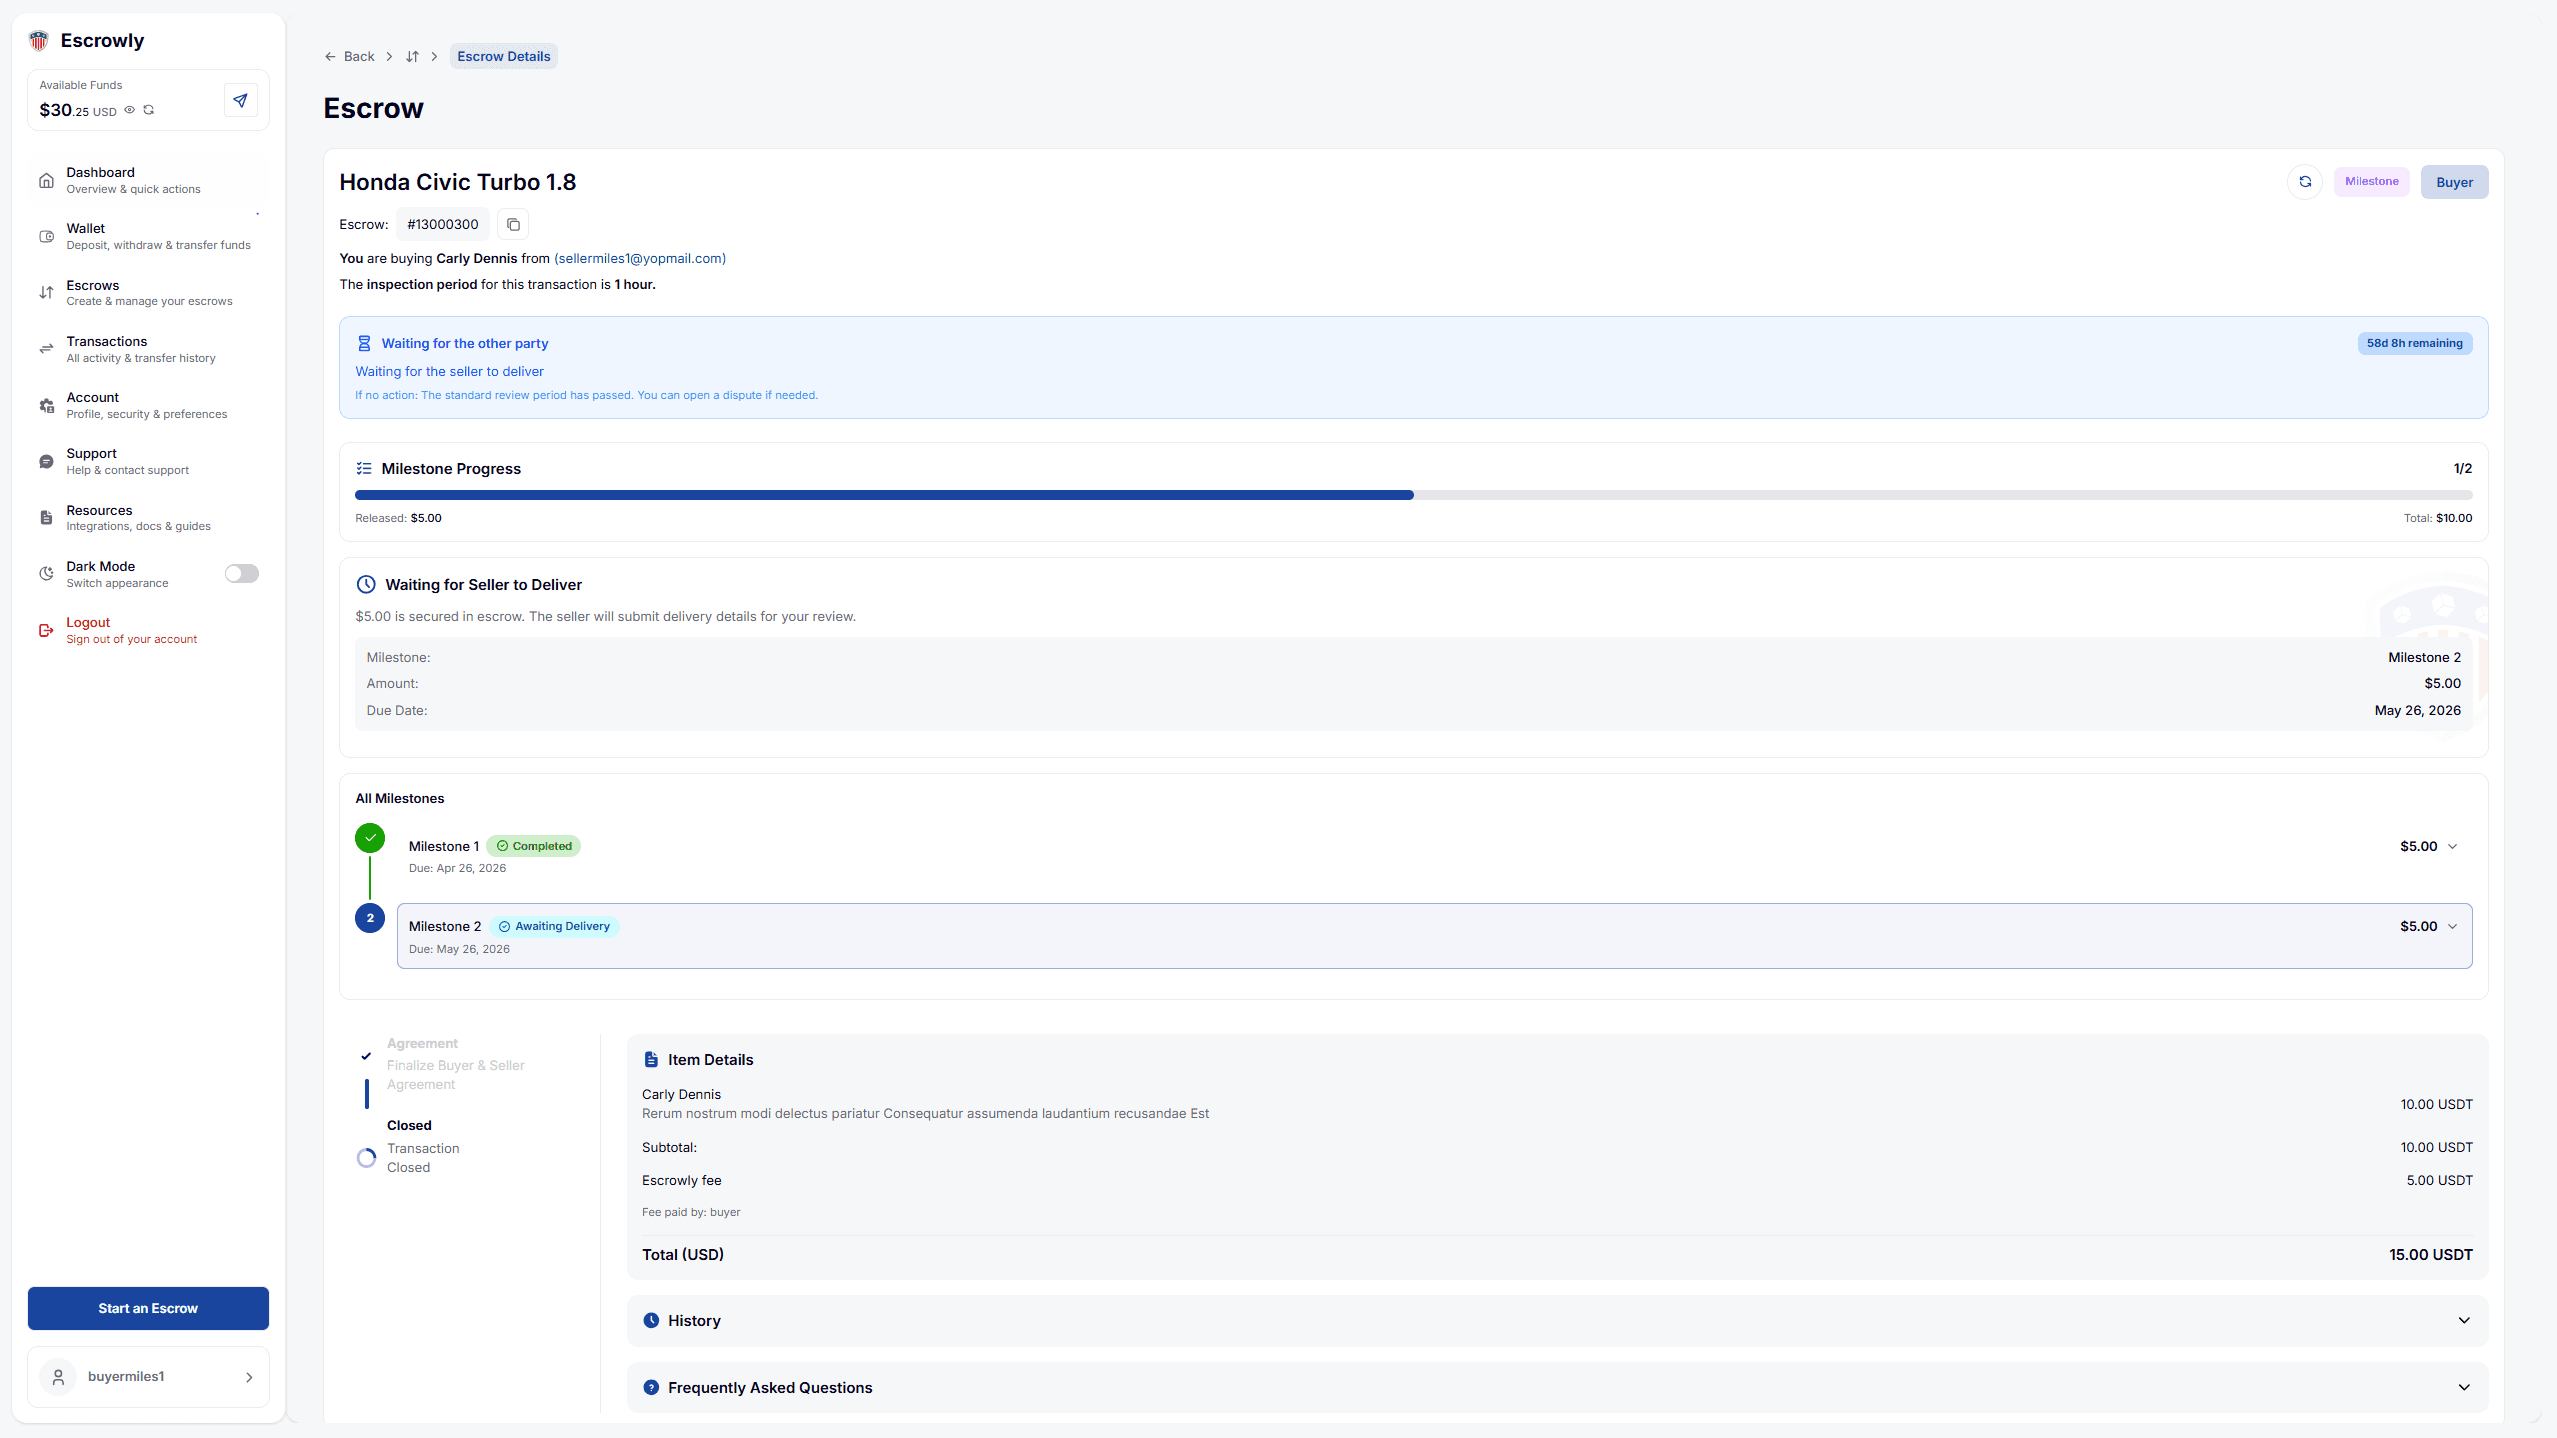Click the FAQ question mark icon
Image resolution: width=2557 pixels, height=1438 pixels.
(x=651, y=1388)
